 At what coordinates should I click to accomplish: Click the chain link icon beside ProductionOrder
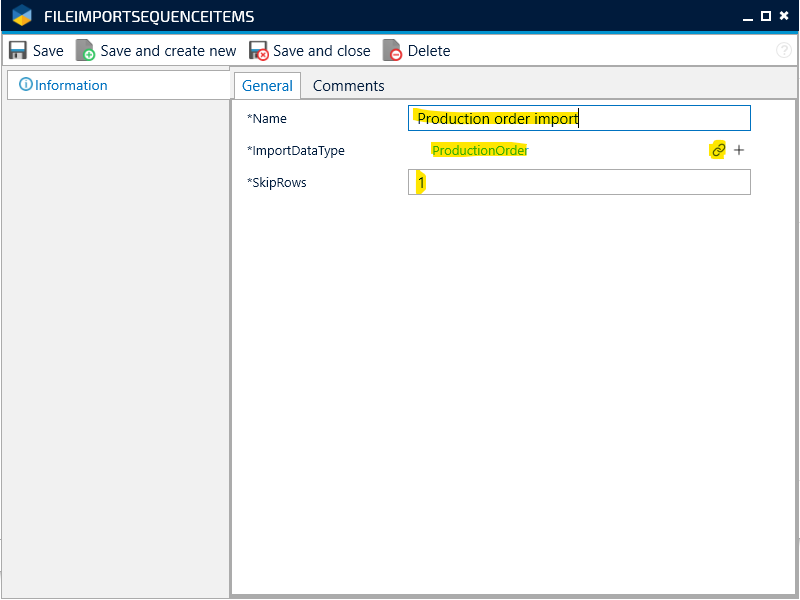point(717,150)
